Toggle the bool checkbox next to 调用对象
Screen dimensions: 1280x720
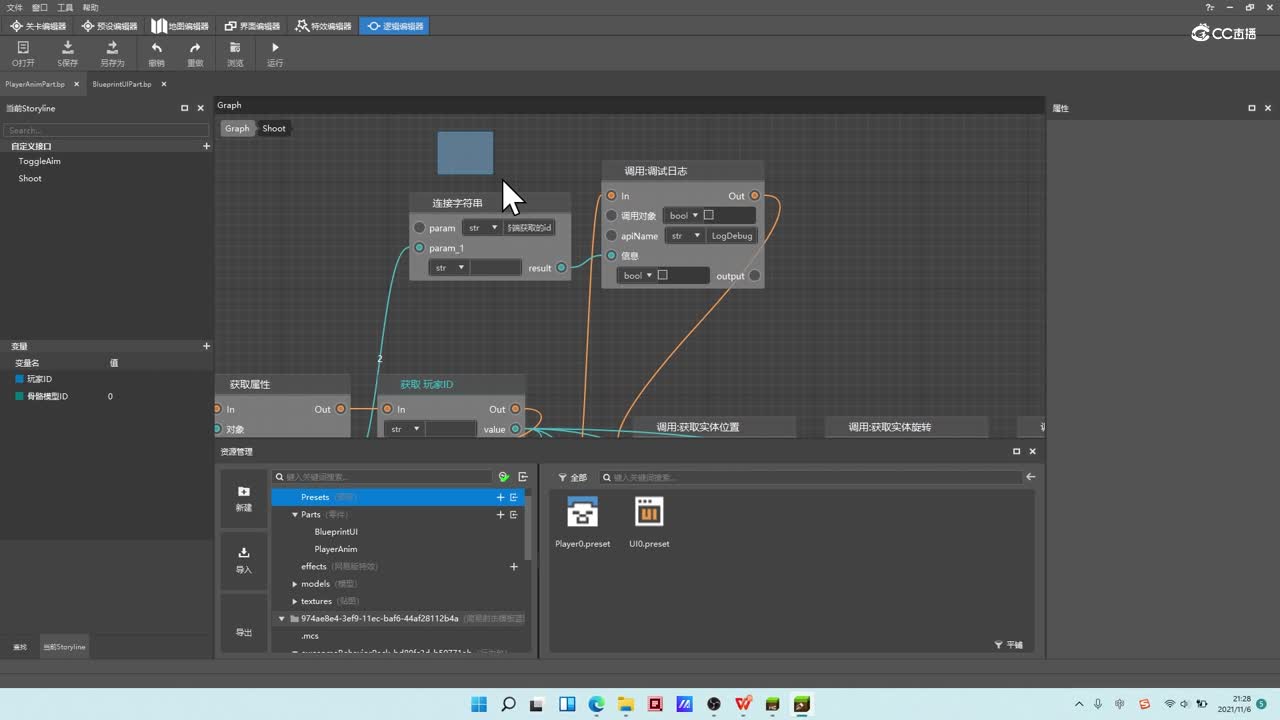[709, 215]
